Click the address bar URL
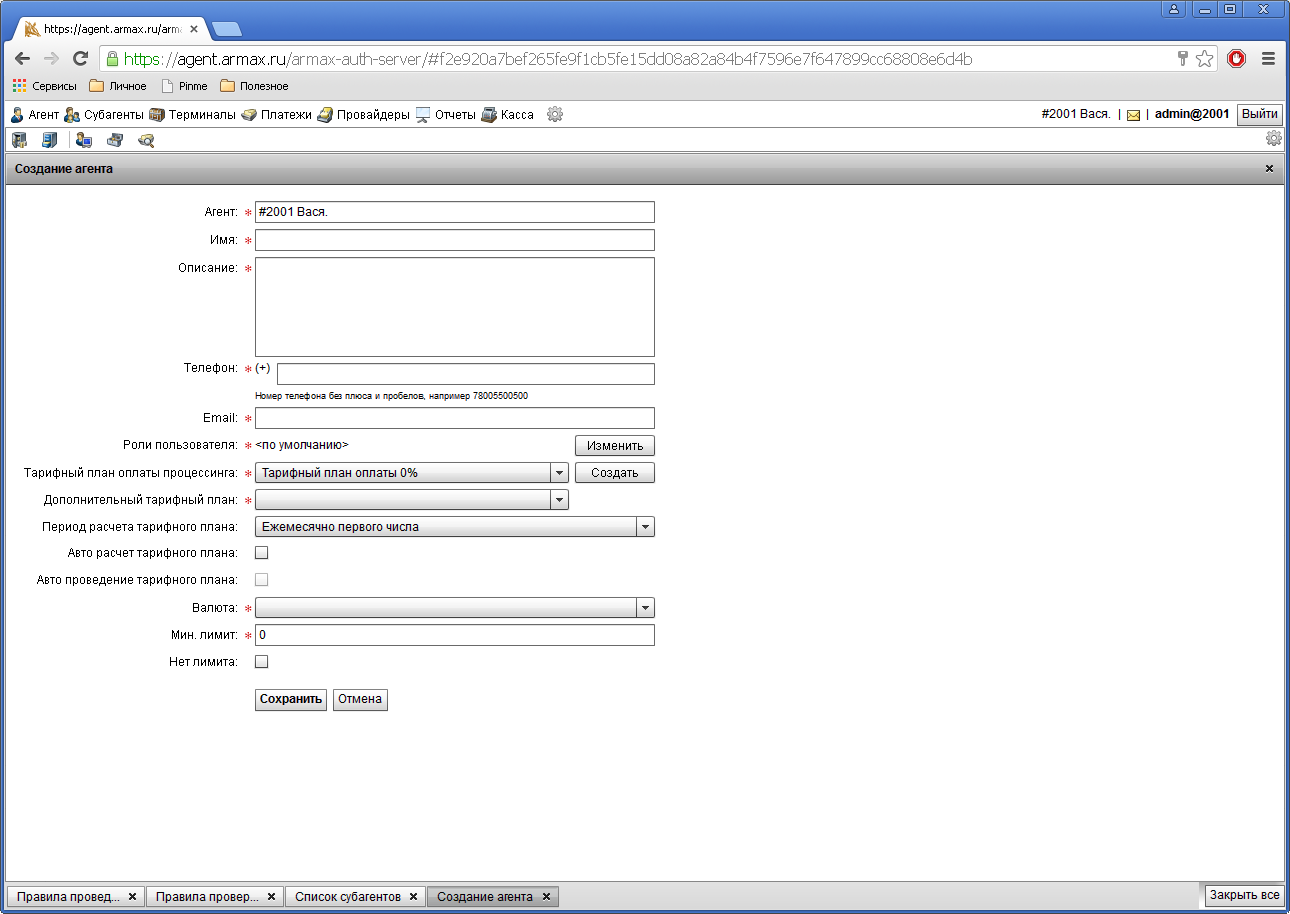 pyautogui.click(x=548, y=59)
